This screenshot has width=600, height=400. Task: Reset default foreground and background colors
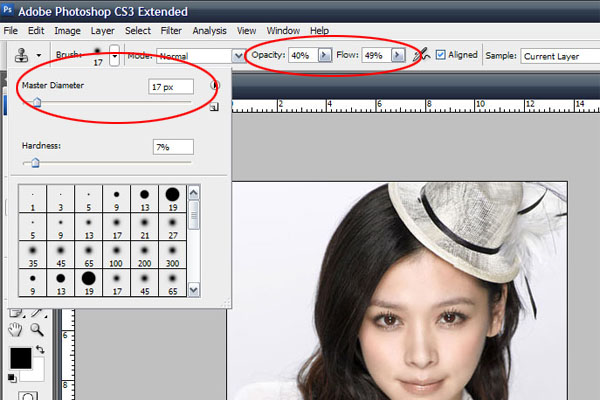click(x=12, y=378)
